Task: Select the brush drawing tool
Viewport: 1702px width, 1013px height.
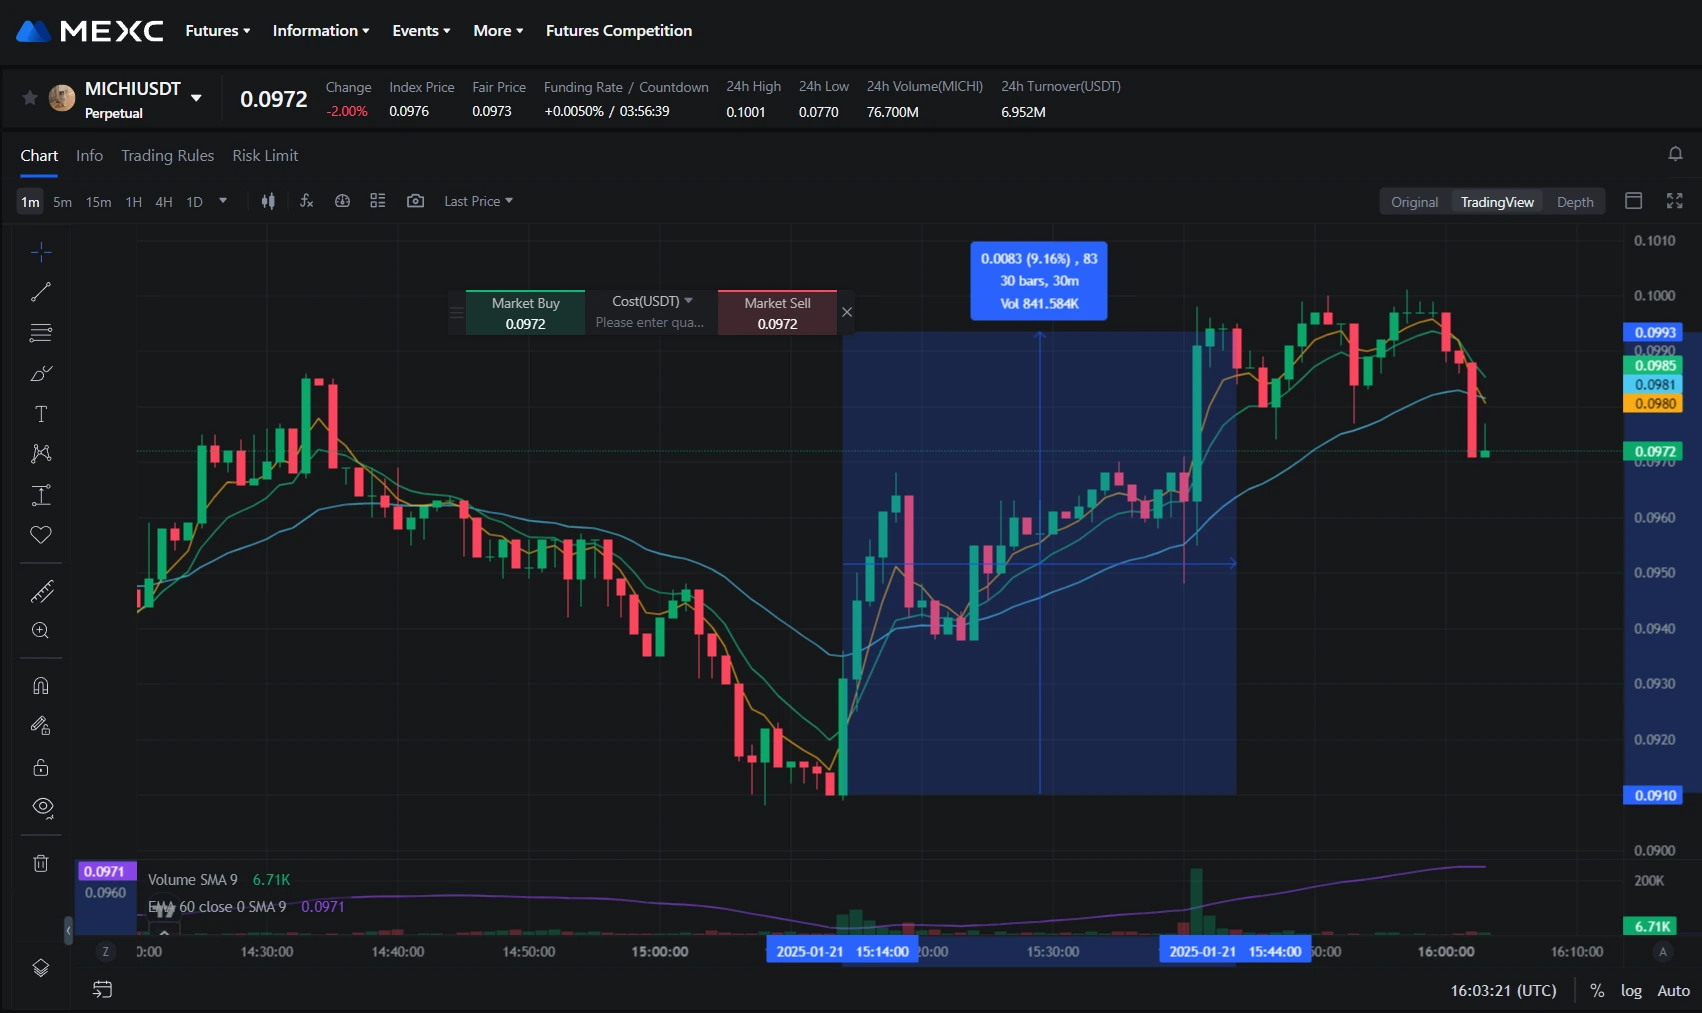Action: (x=41, y=374)
